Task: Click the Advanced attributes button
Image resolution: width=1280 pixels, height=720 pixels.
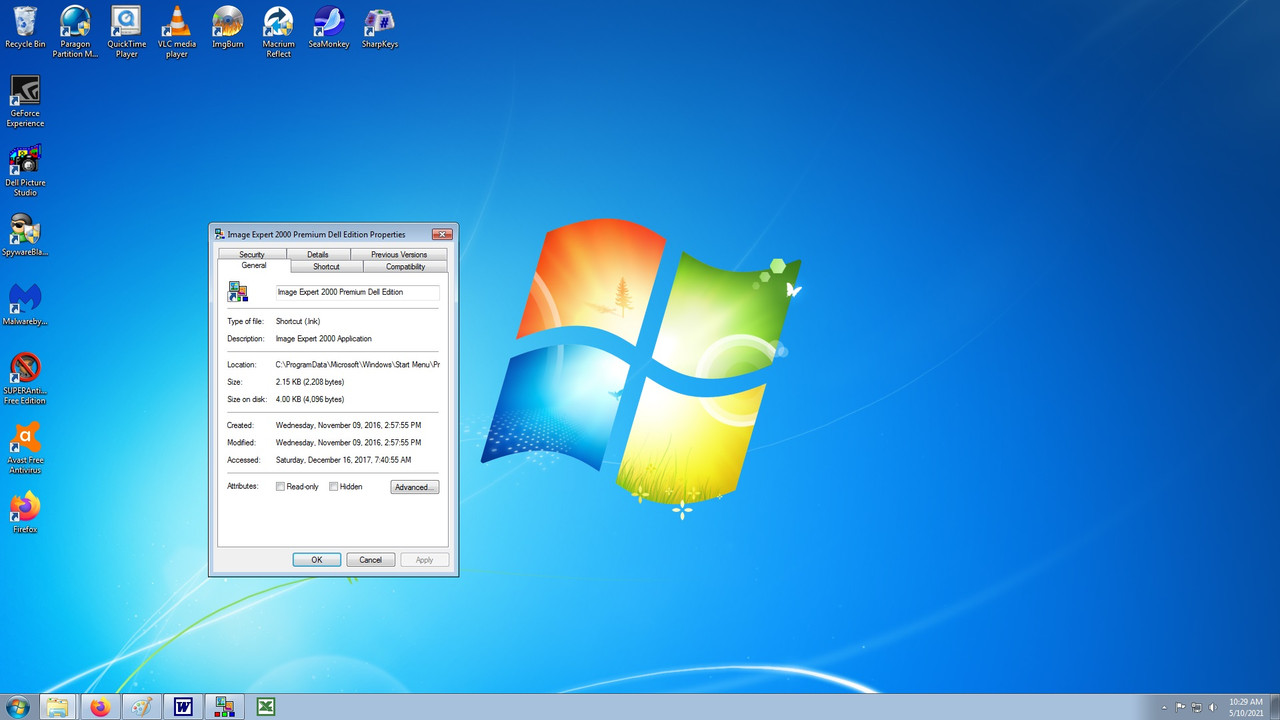Action: coord(414,487)
